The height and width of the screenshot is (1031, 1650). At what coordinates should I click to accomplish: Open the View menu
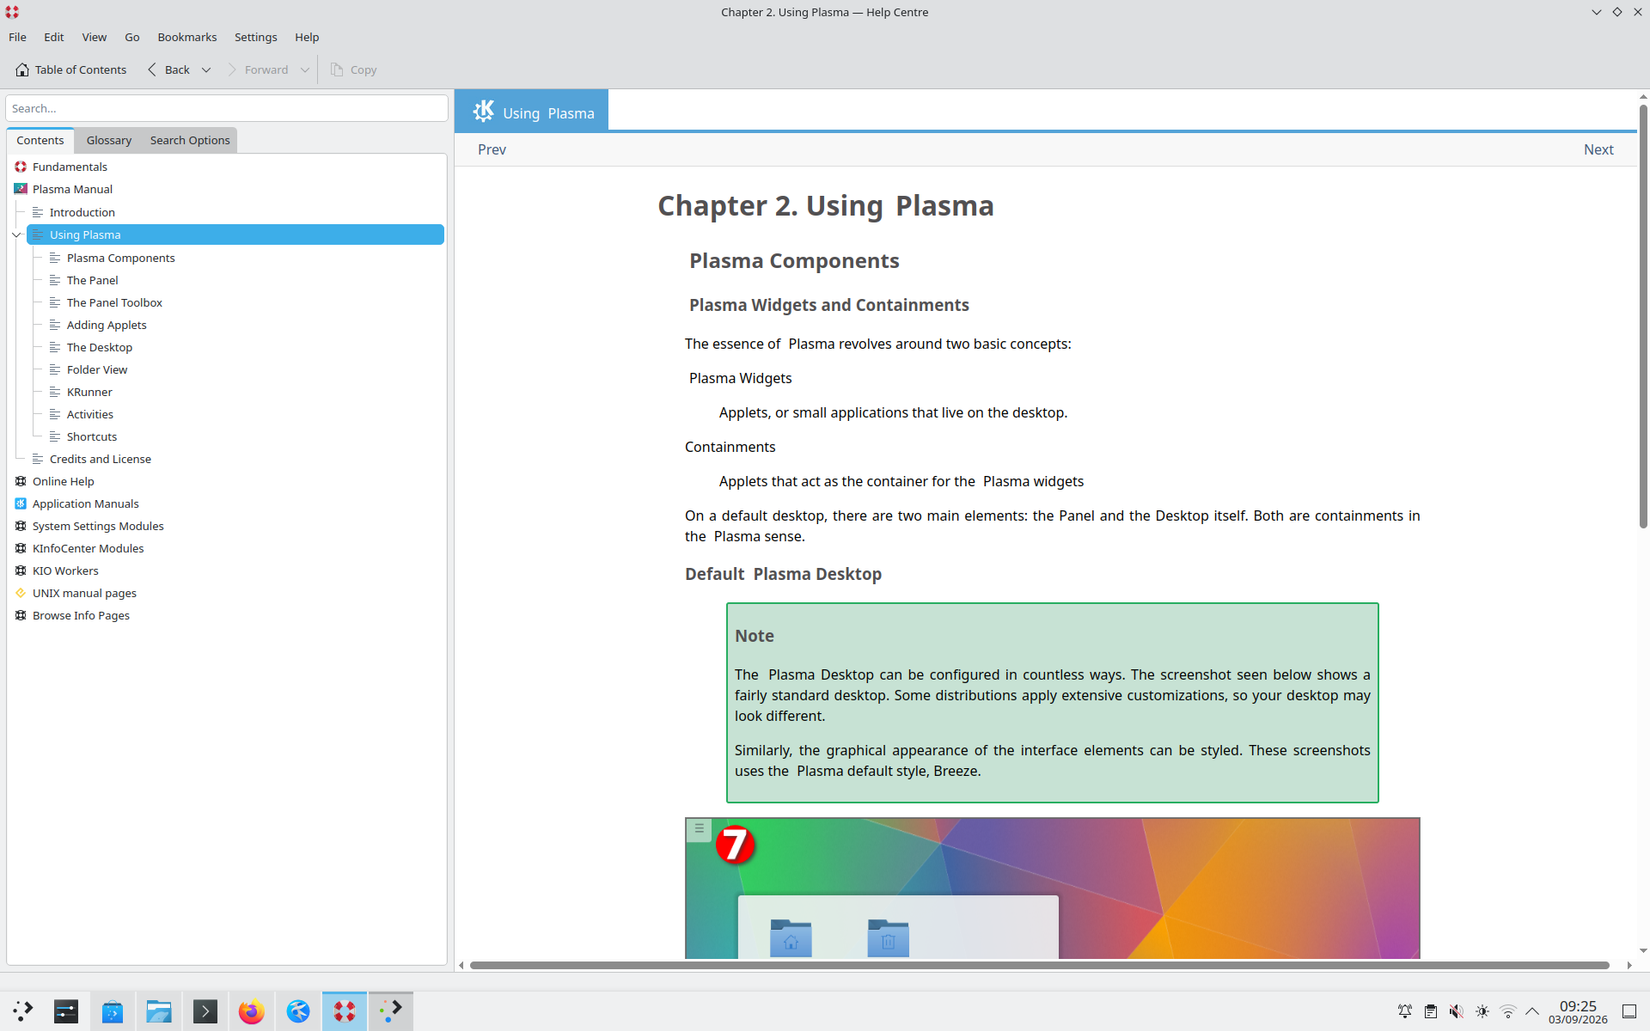click(94, 37)
